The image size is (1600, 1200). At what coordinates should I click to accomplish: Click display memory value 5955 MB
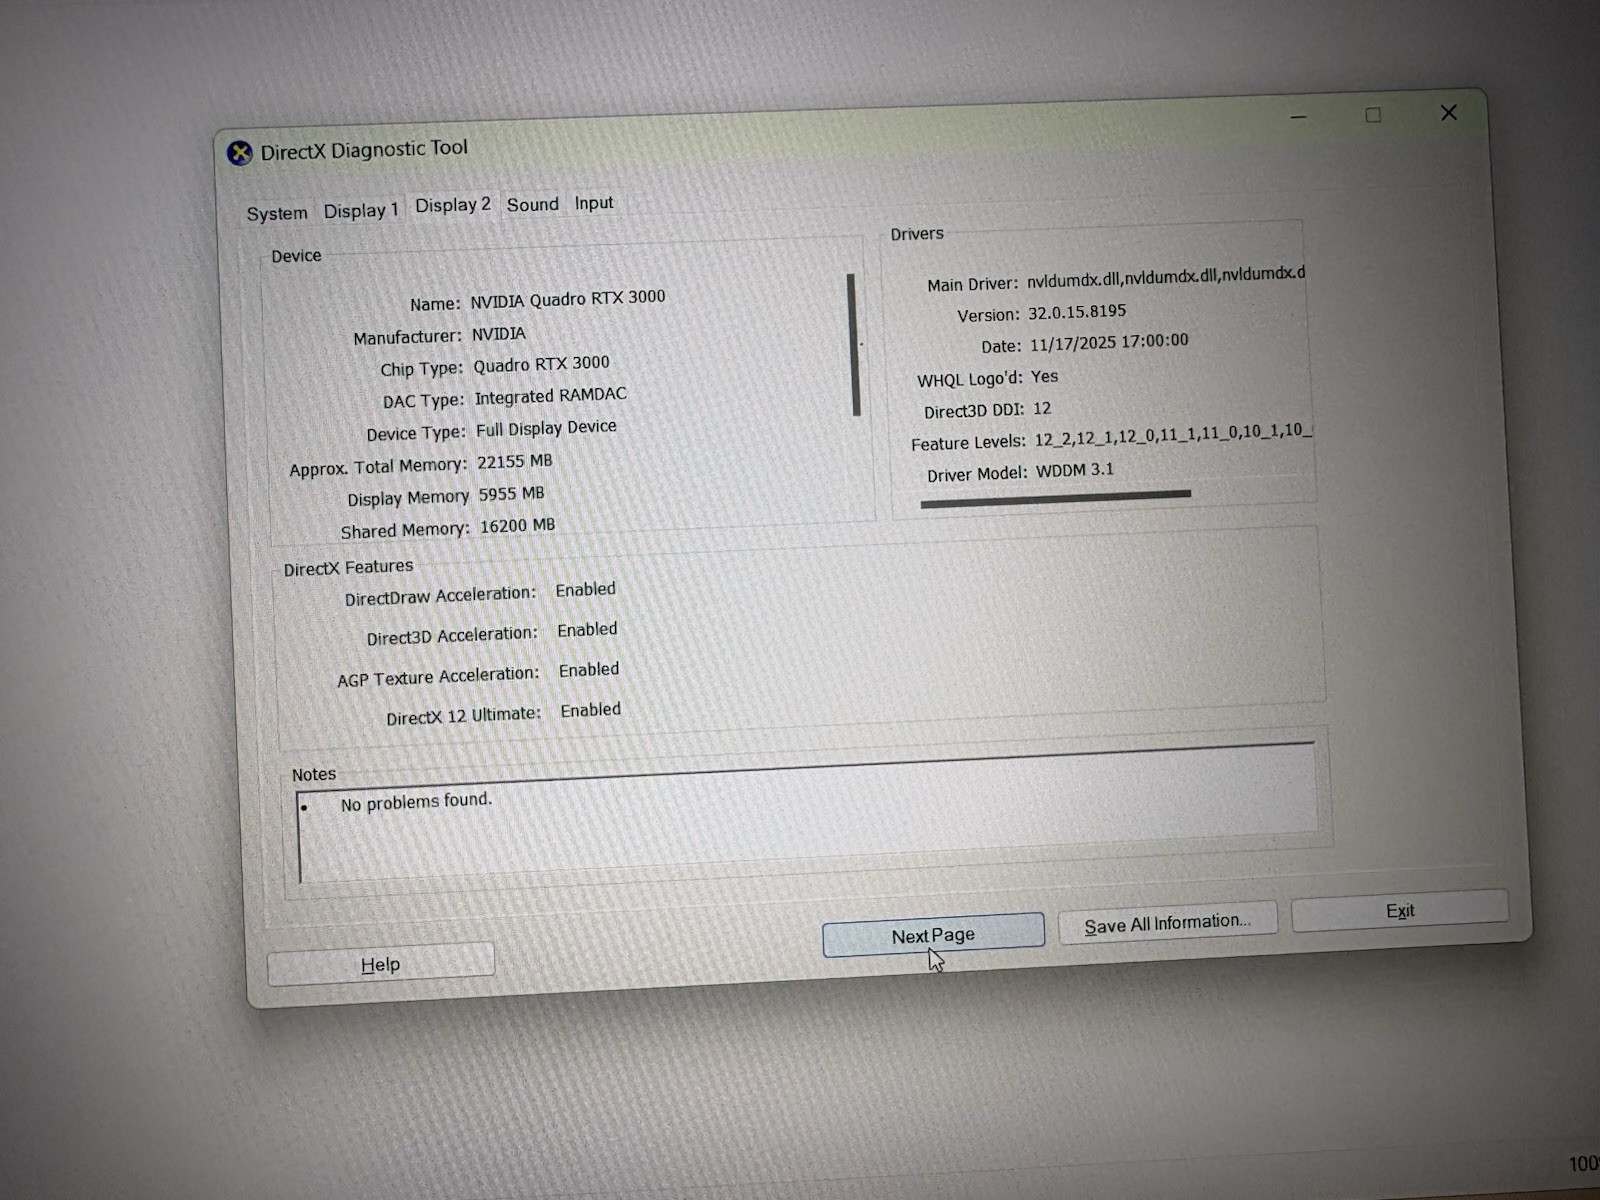coord(511,494)
